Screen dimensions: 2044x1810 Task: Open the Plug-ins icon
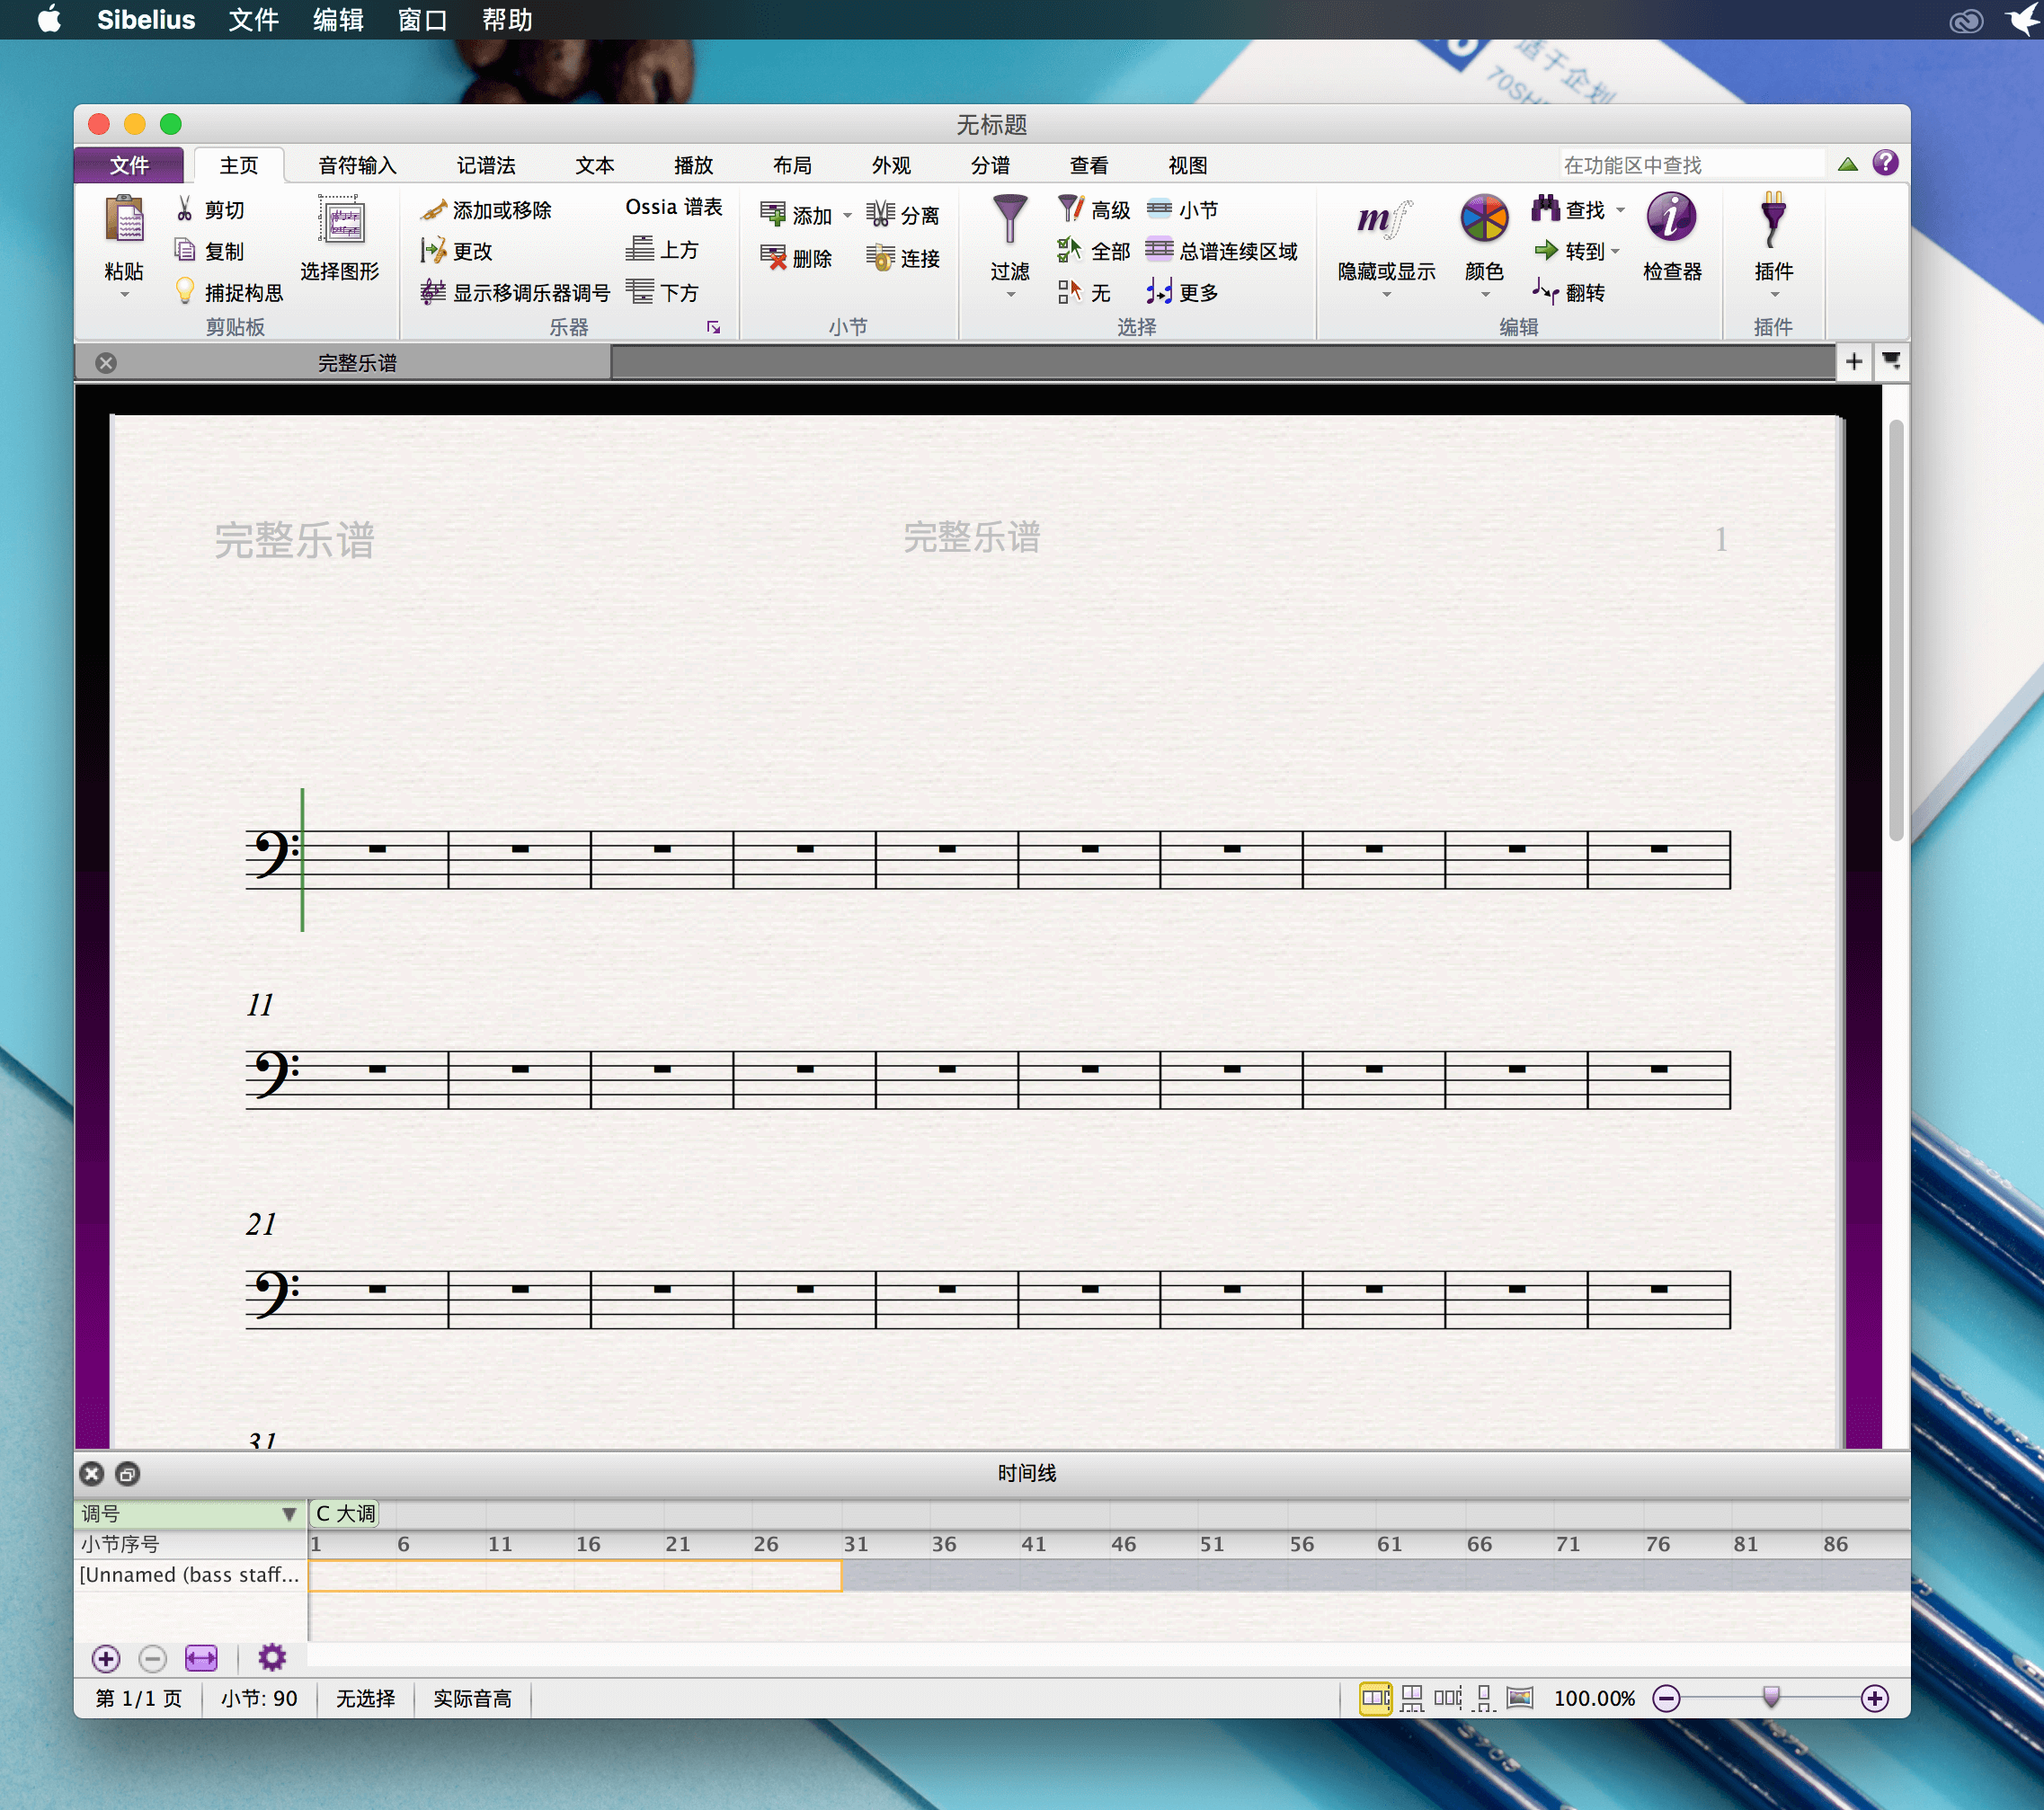pos(1773,220)
